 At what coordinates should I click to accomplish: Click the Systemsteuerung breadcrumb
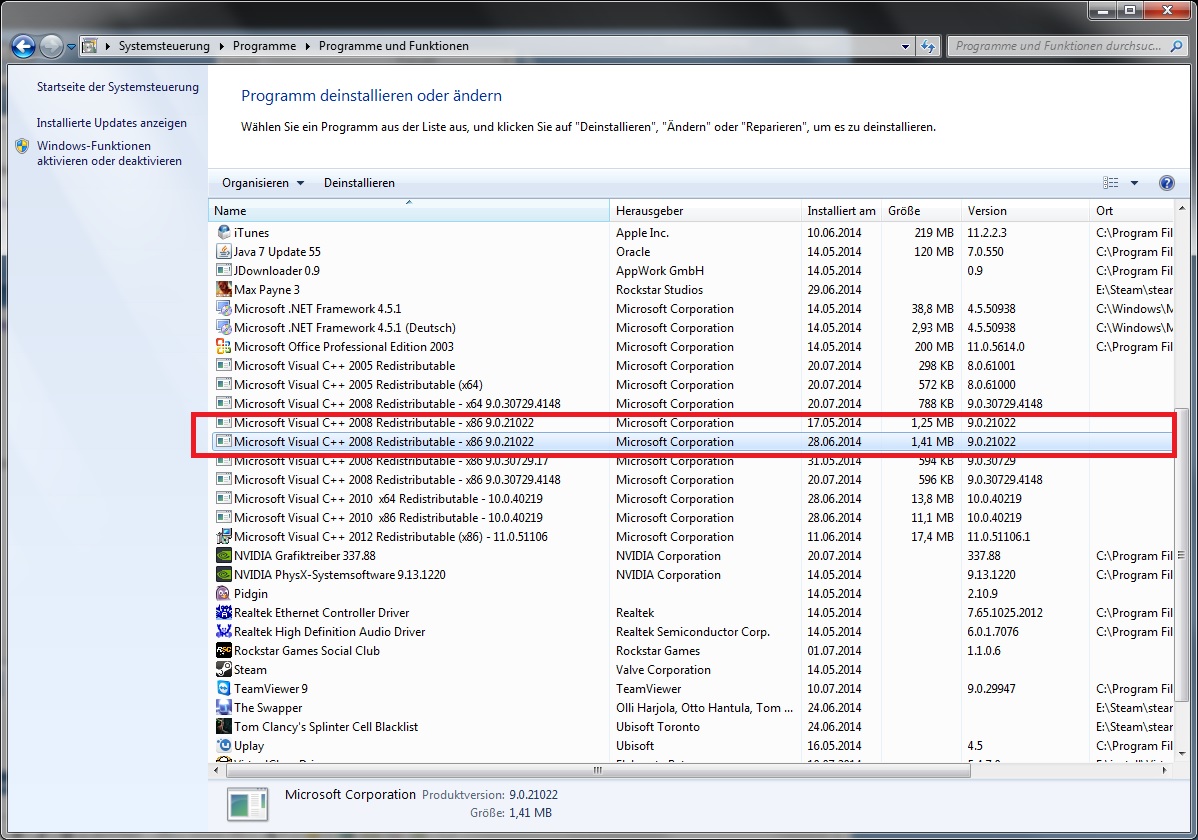(x=164, y=46)
